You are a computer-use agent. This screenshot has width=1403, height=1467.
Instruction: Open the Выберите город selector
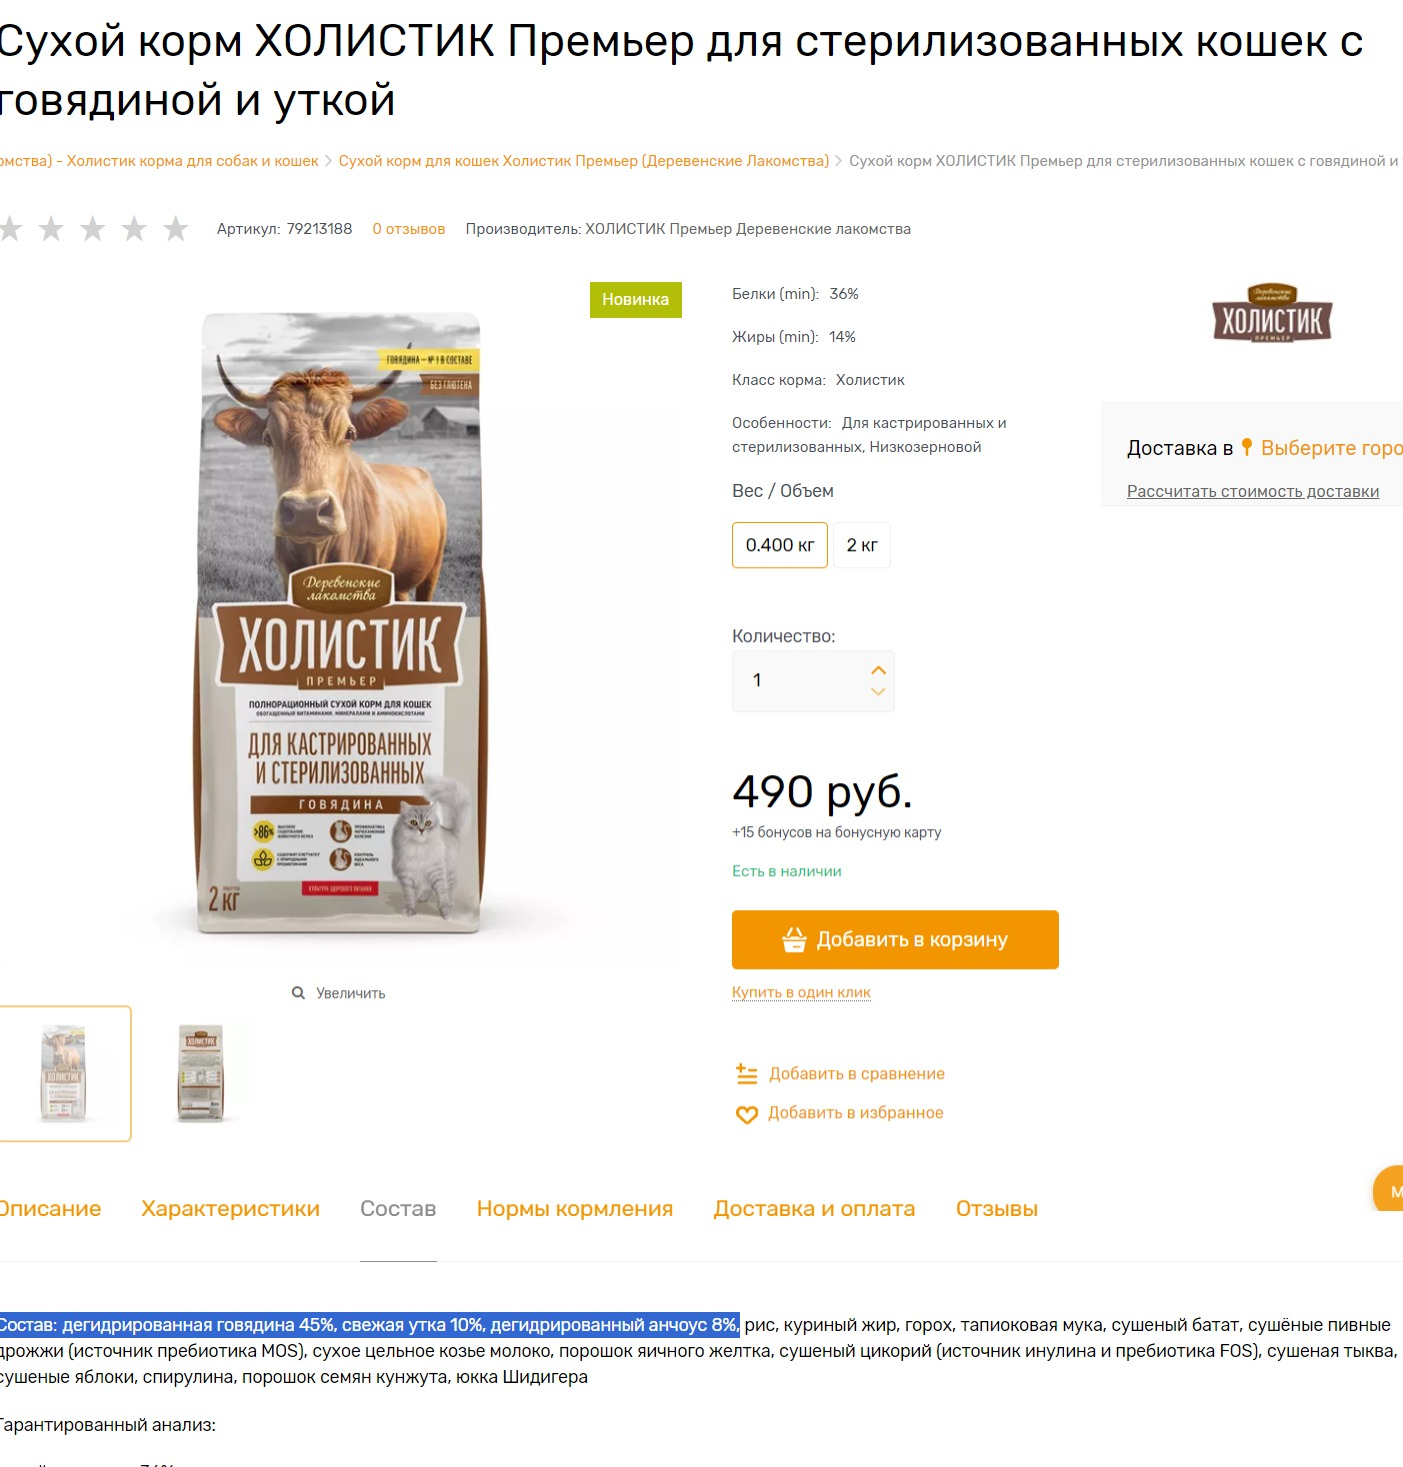click(1331, 448)
